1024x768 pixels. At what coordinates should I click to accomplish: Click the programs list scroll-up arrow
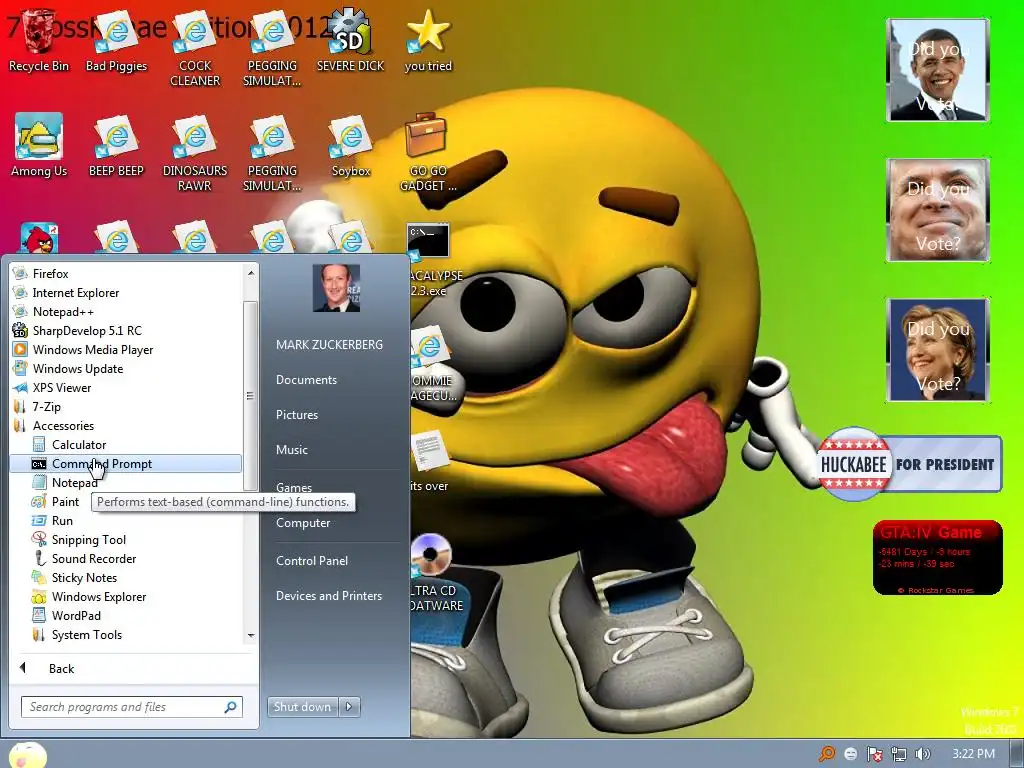(251, 272)
